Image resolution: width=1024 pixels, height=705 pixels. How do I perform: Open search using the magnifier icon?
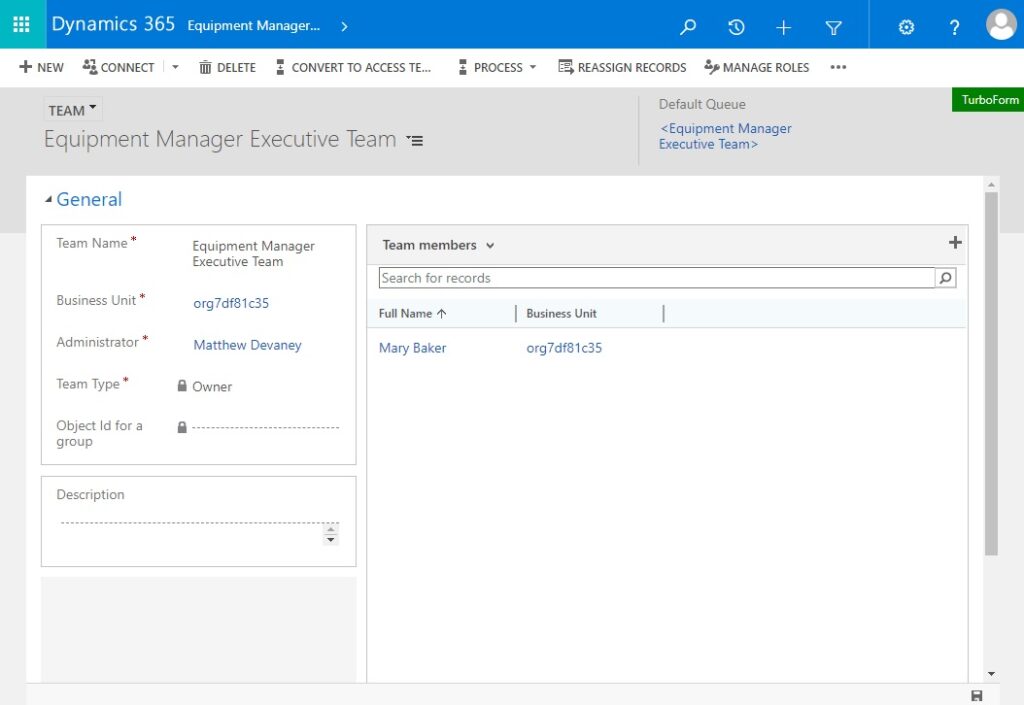(x=687, y=25)
